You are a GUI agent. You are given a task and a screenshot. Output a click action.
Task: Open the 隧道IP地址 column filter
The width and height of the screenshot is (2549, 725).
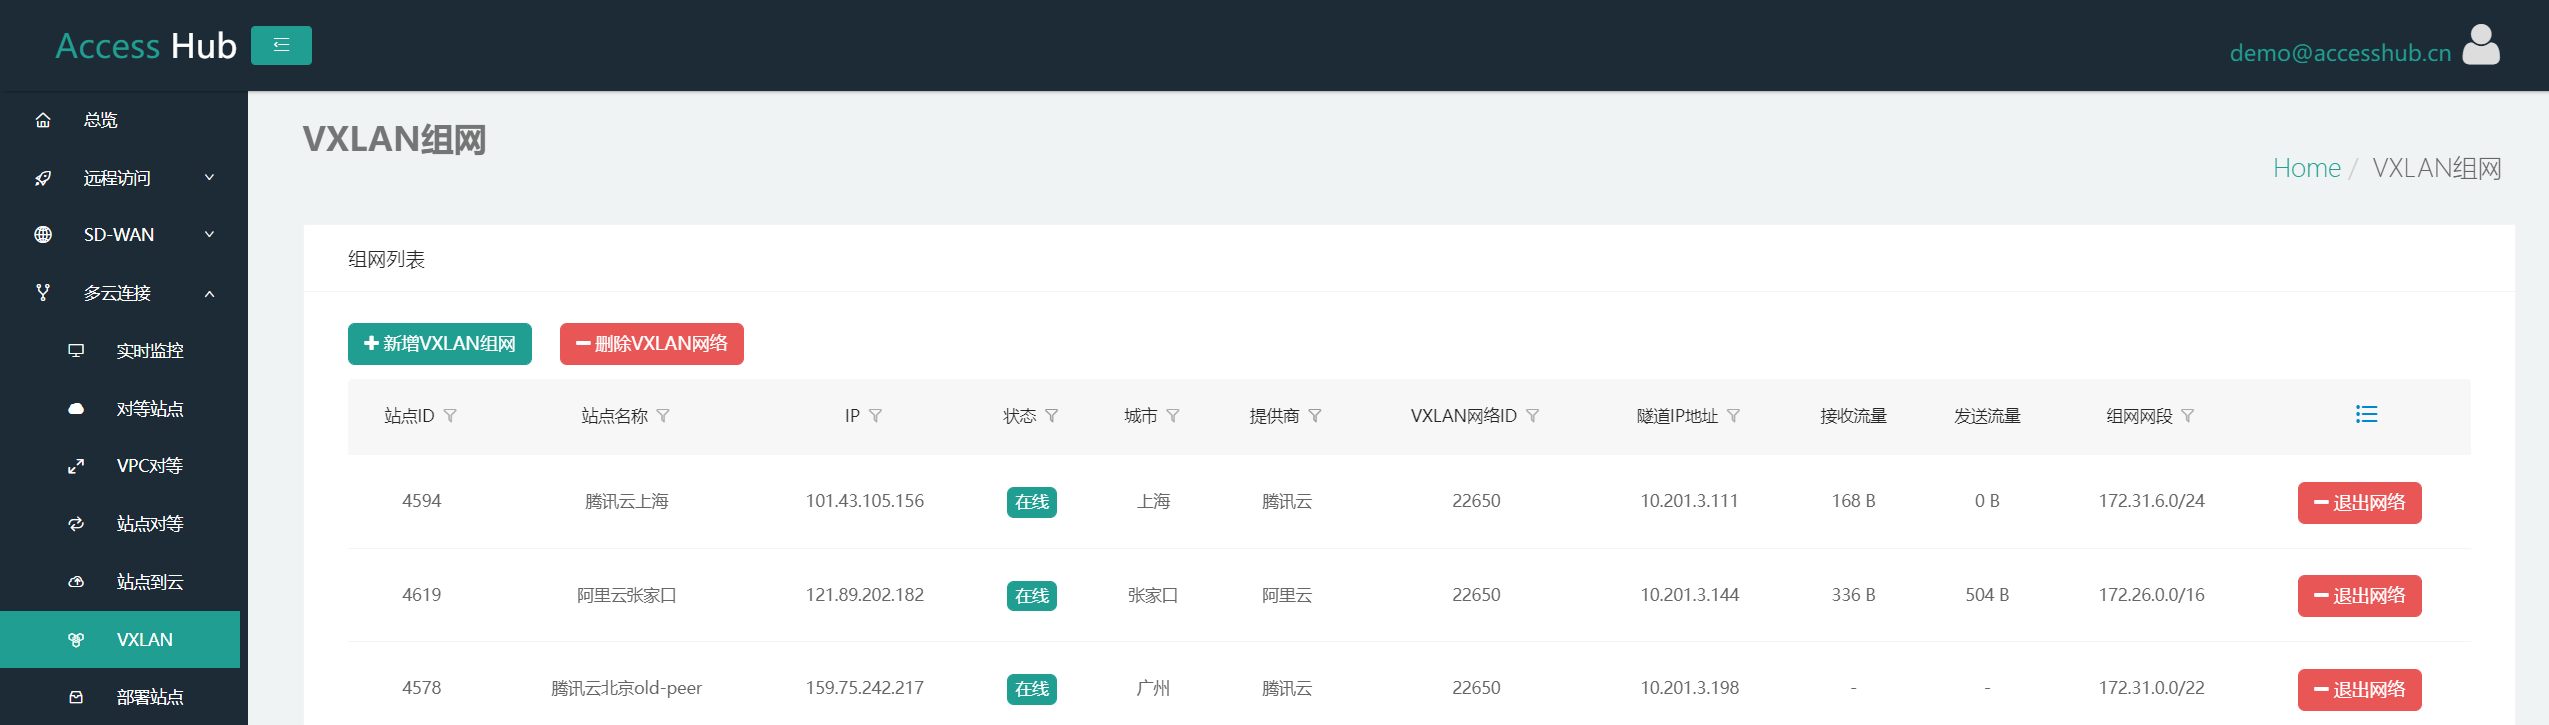(1733, 416)
